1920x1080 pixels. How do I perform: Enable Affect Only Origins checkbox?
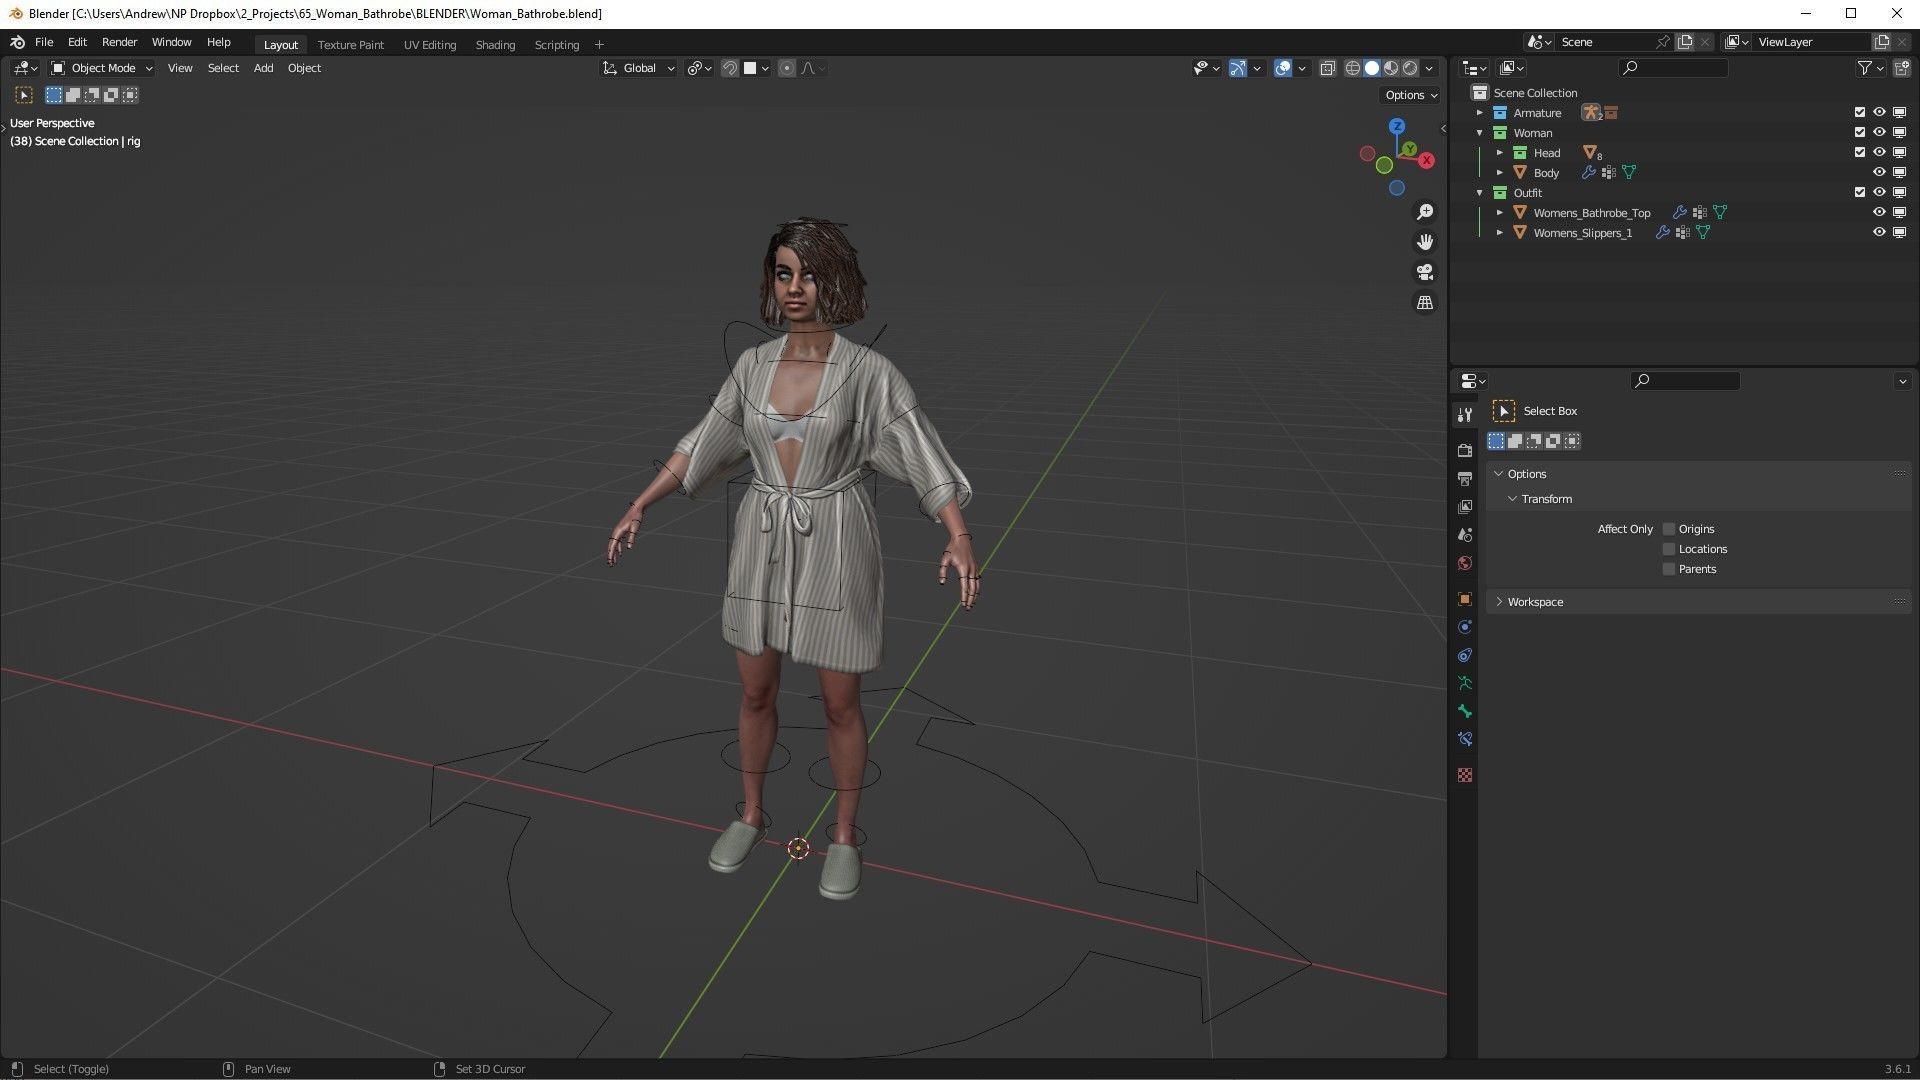coord(1668,529)
